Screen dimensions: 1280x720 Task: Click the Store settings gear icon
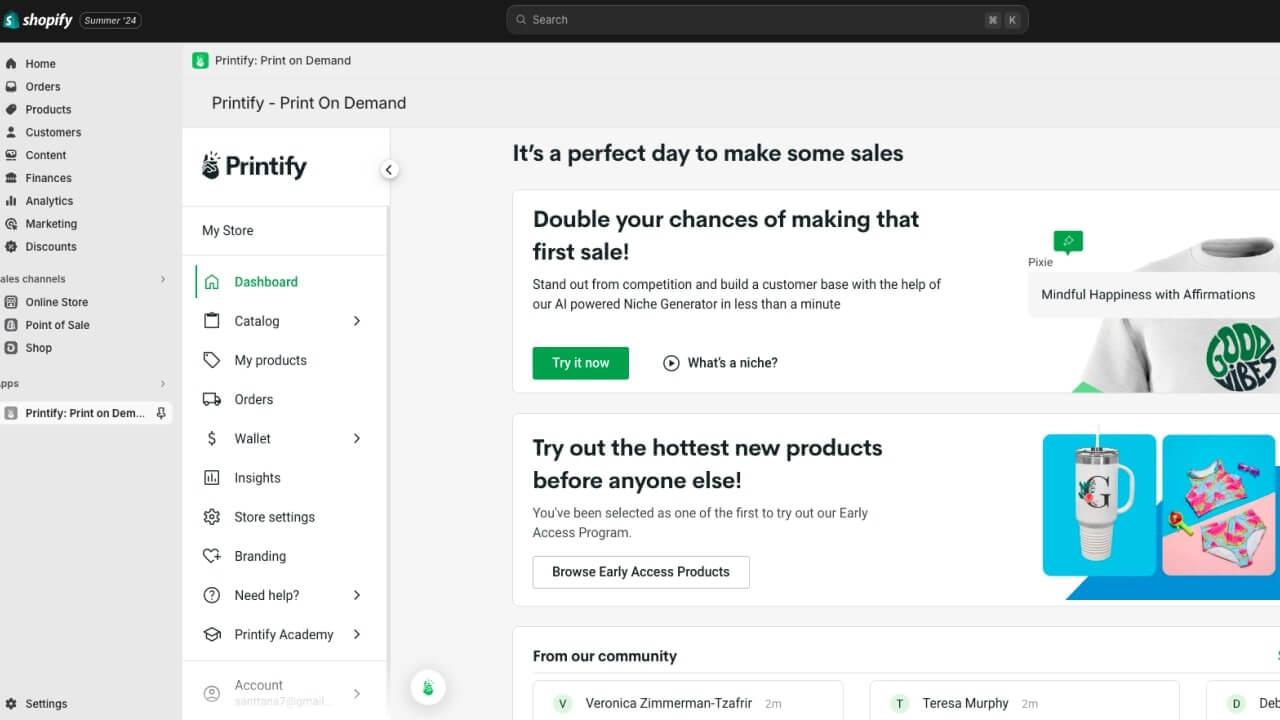coord(211,517)
